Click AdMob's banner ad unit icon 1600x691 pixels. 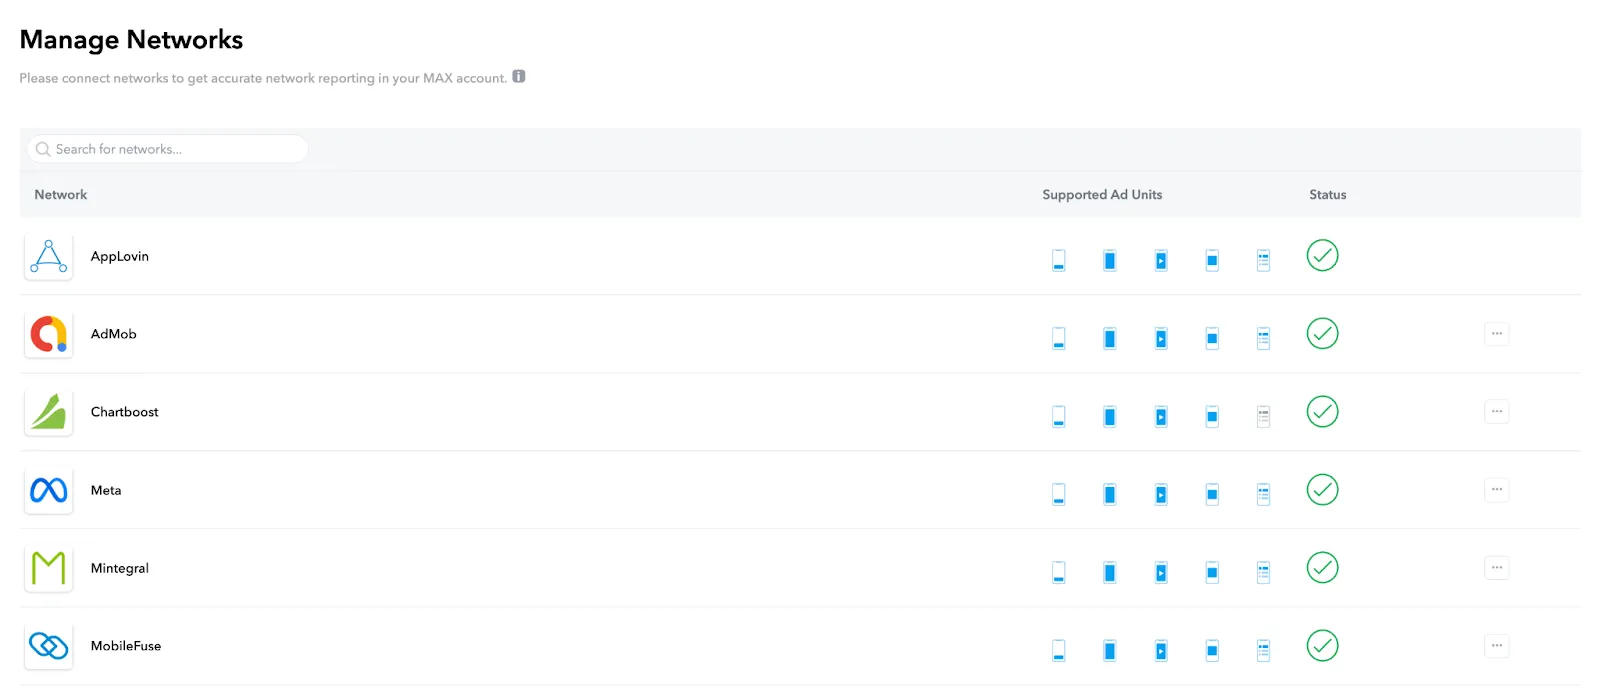pos(1058,338)
